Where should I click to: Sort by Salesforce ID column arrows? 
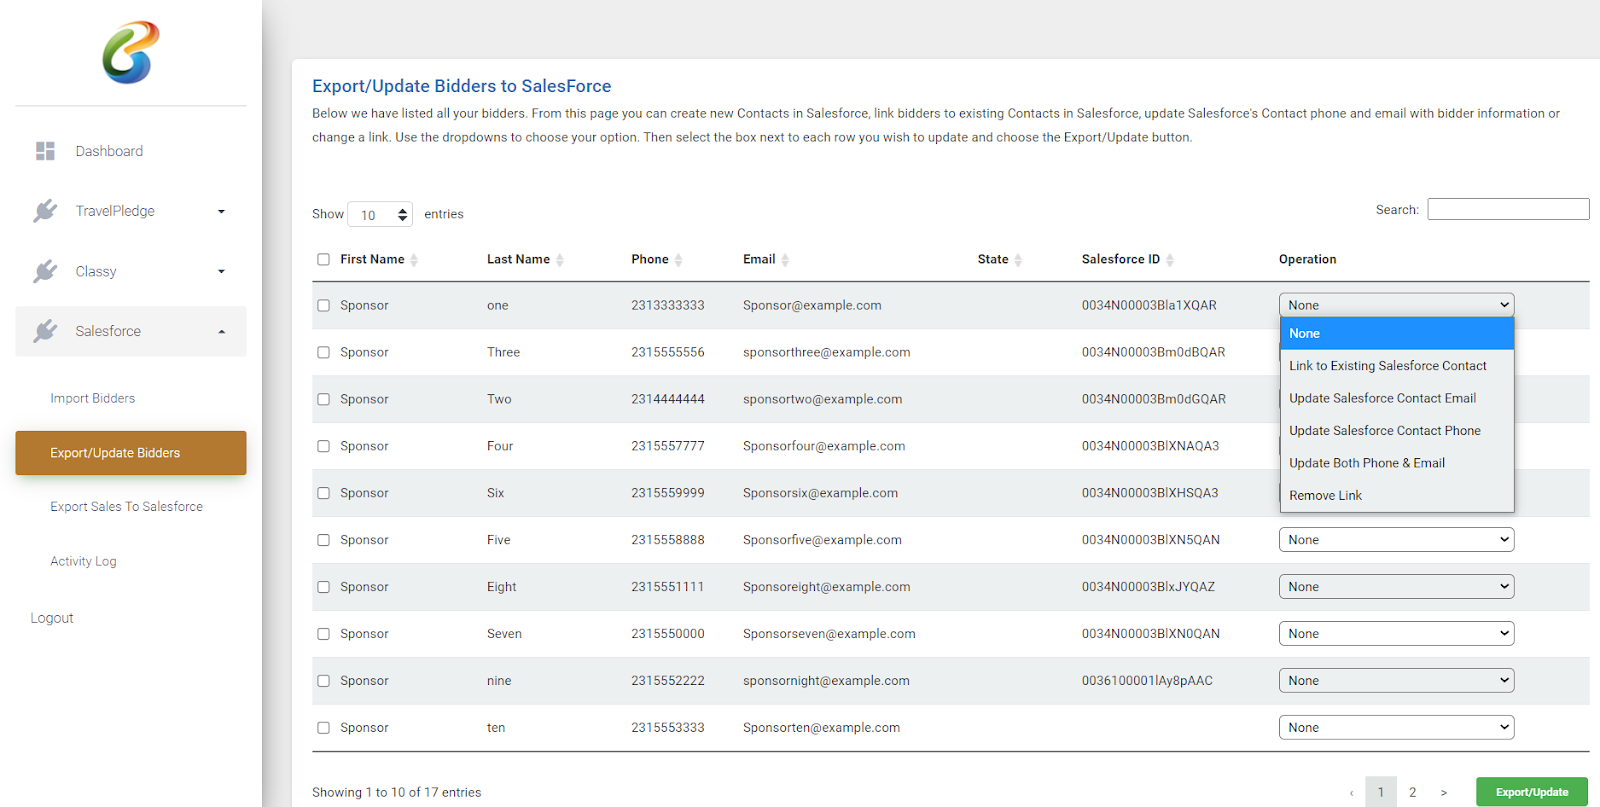pyautogui.click(x=1170, y=260)
